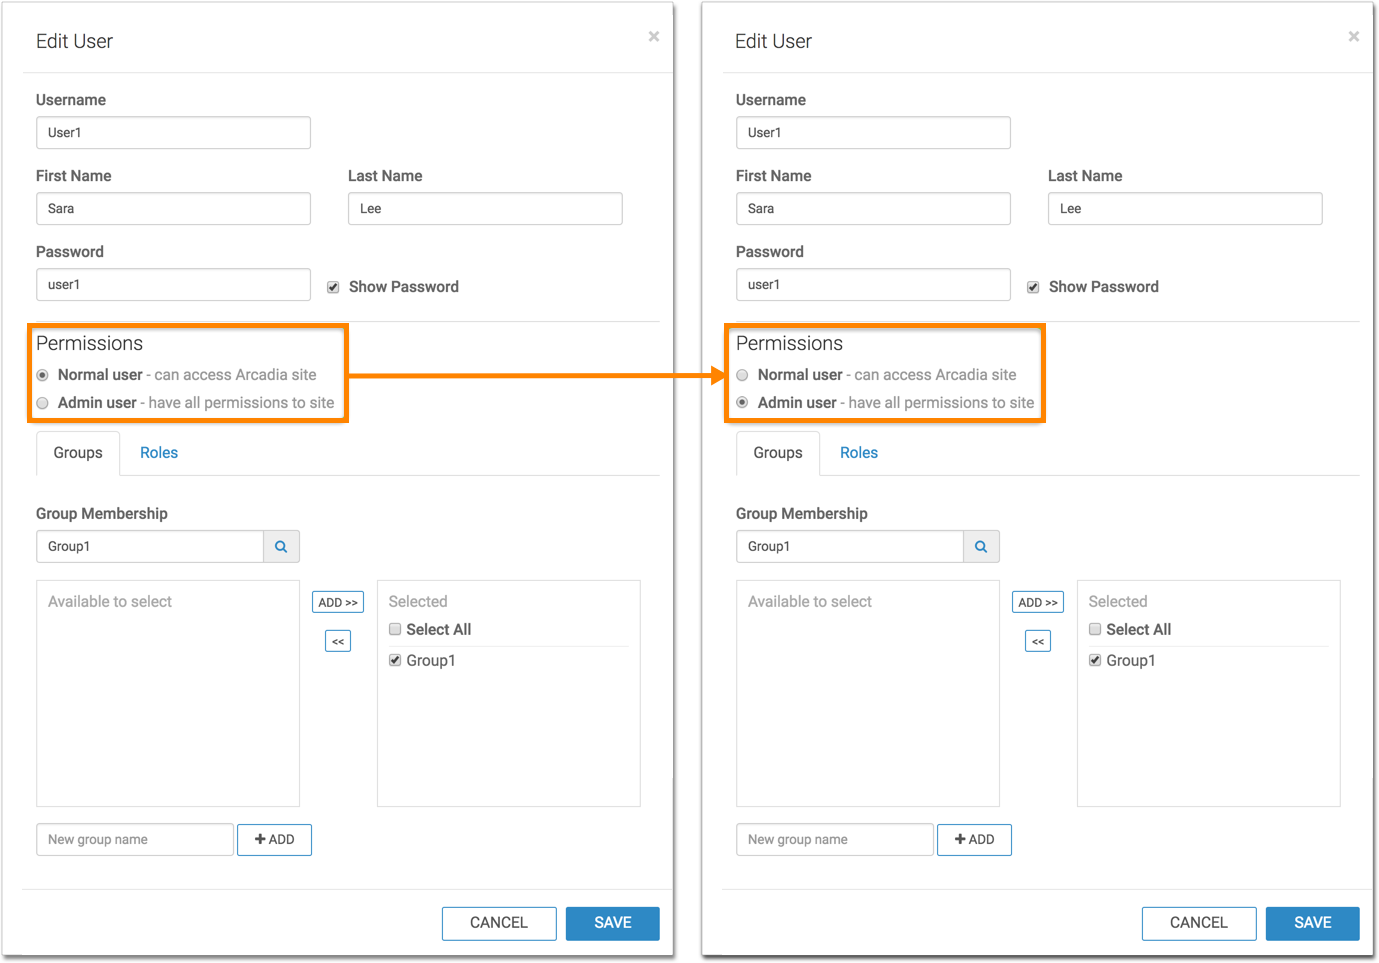Uncheck Group1 in left dialog's Selected list
The height and width of the screenshot is (963, 1379).
(395, 660)
